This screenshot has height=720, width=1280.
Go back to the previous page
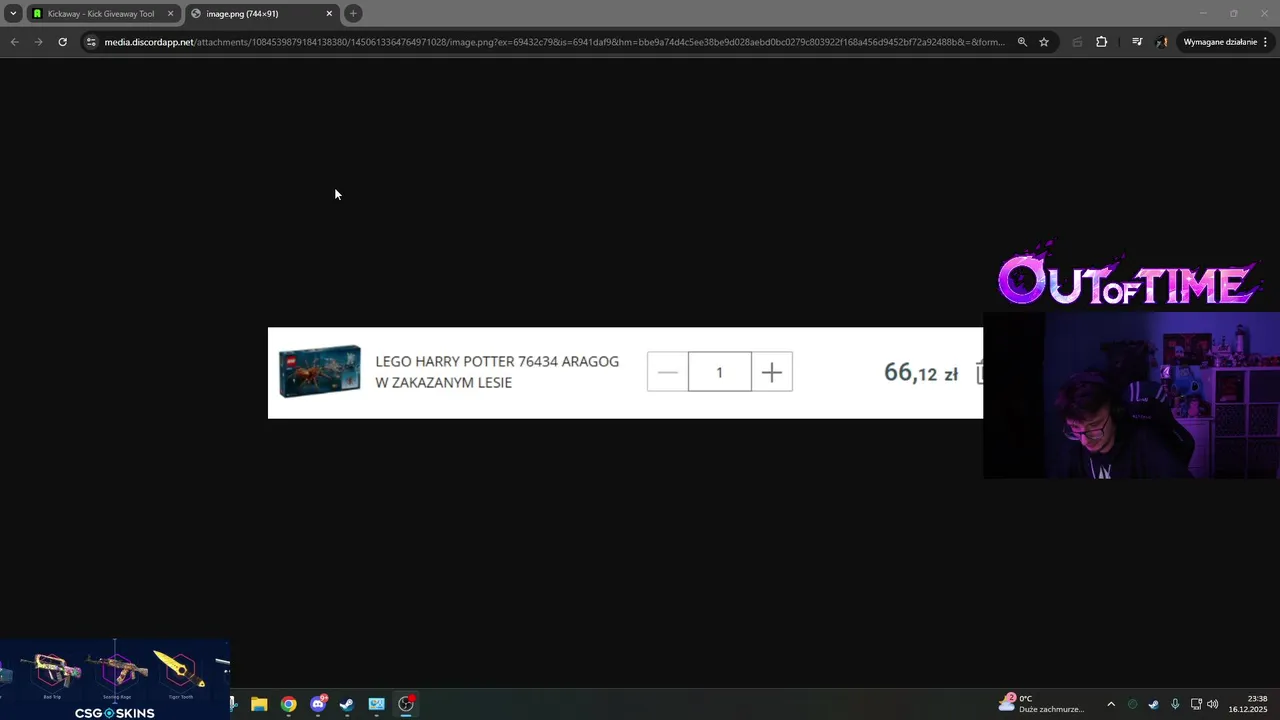[x=14, y=42]
